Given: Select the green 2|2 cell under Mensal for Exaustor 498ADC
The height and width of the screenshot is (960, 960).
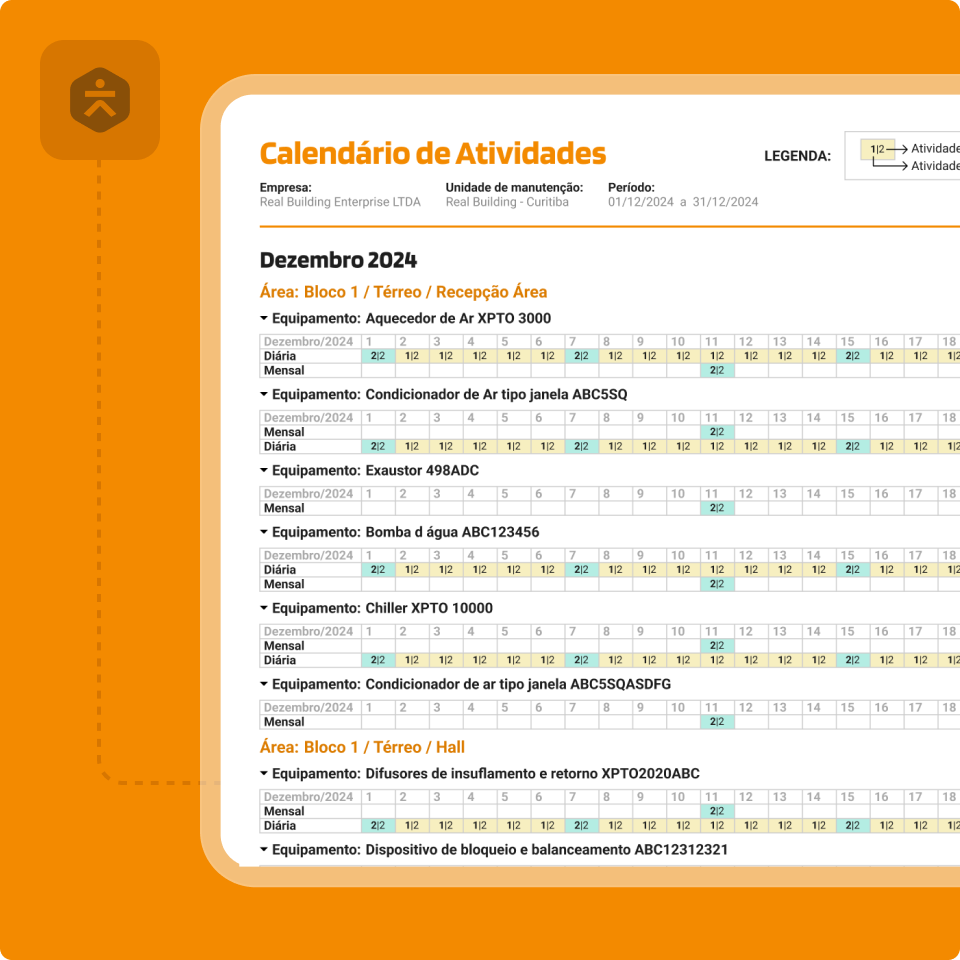Looking at the screenshot, I should [x=717, y=508].
